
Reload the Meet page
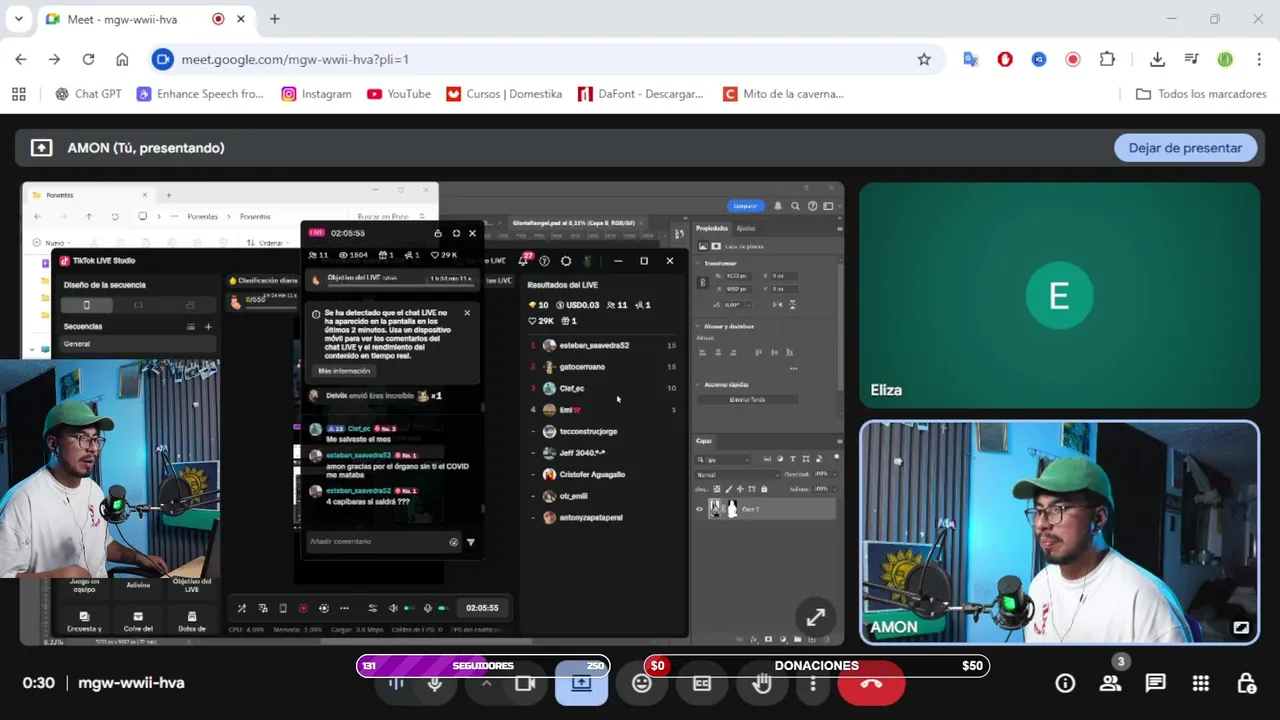tap(88, 59)
